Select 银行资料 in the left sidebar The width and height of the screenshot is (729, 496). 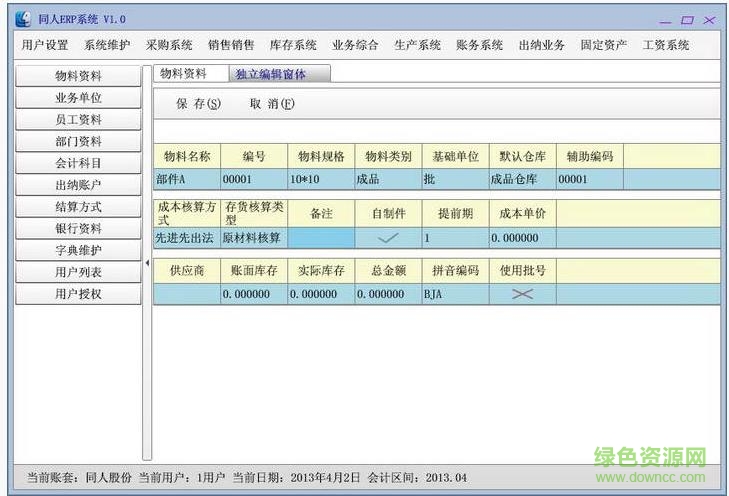click(78, 229)
